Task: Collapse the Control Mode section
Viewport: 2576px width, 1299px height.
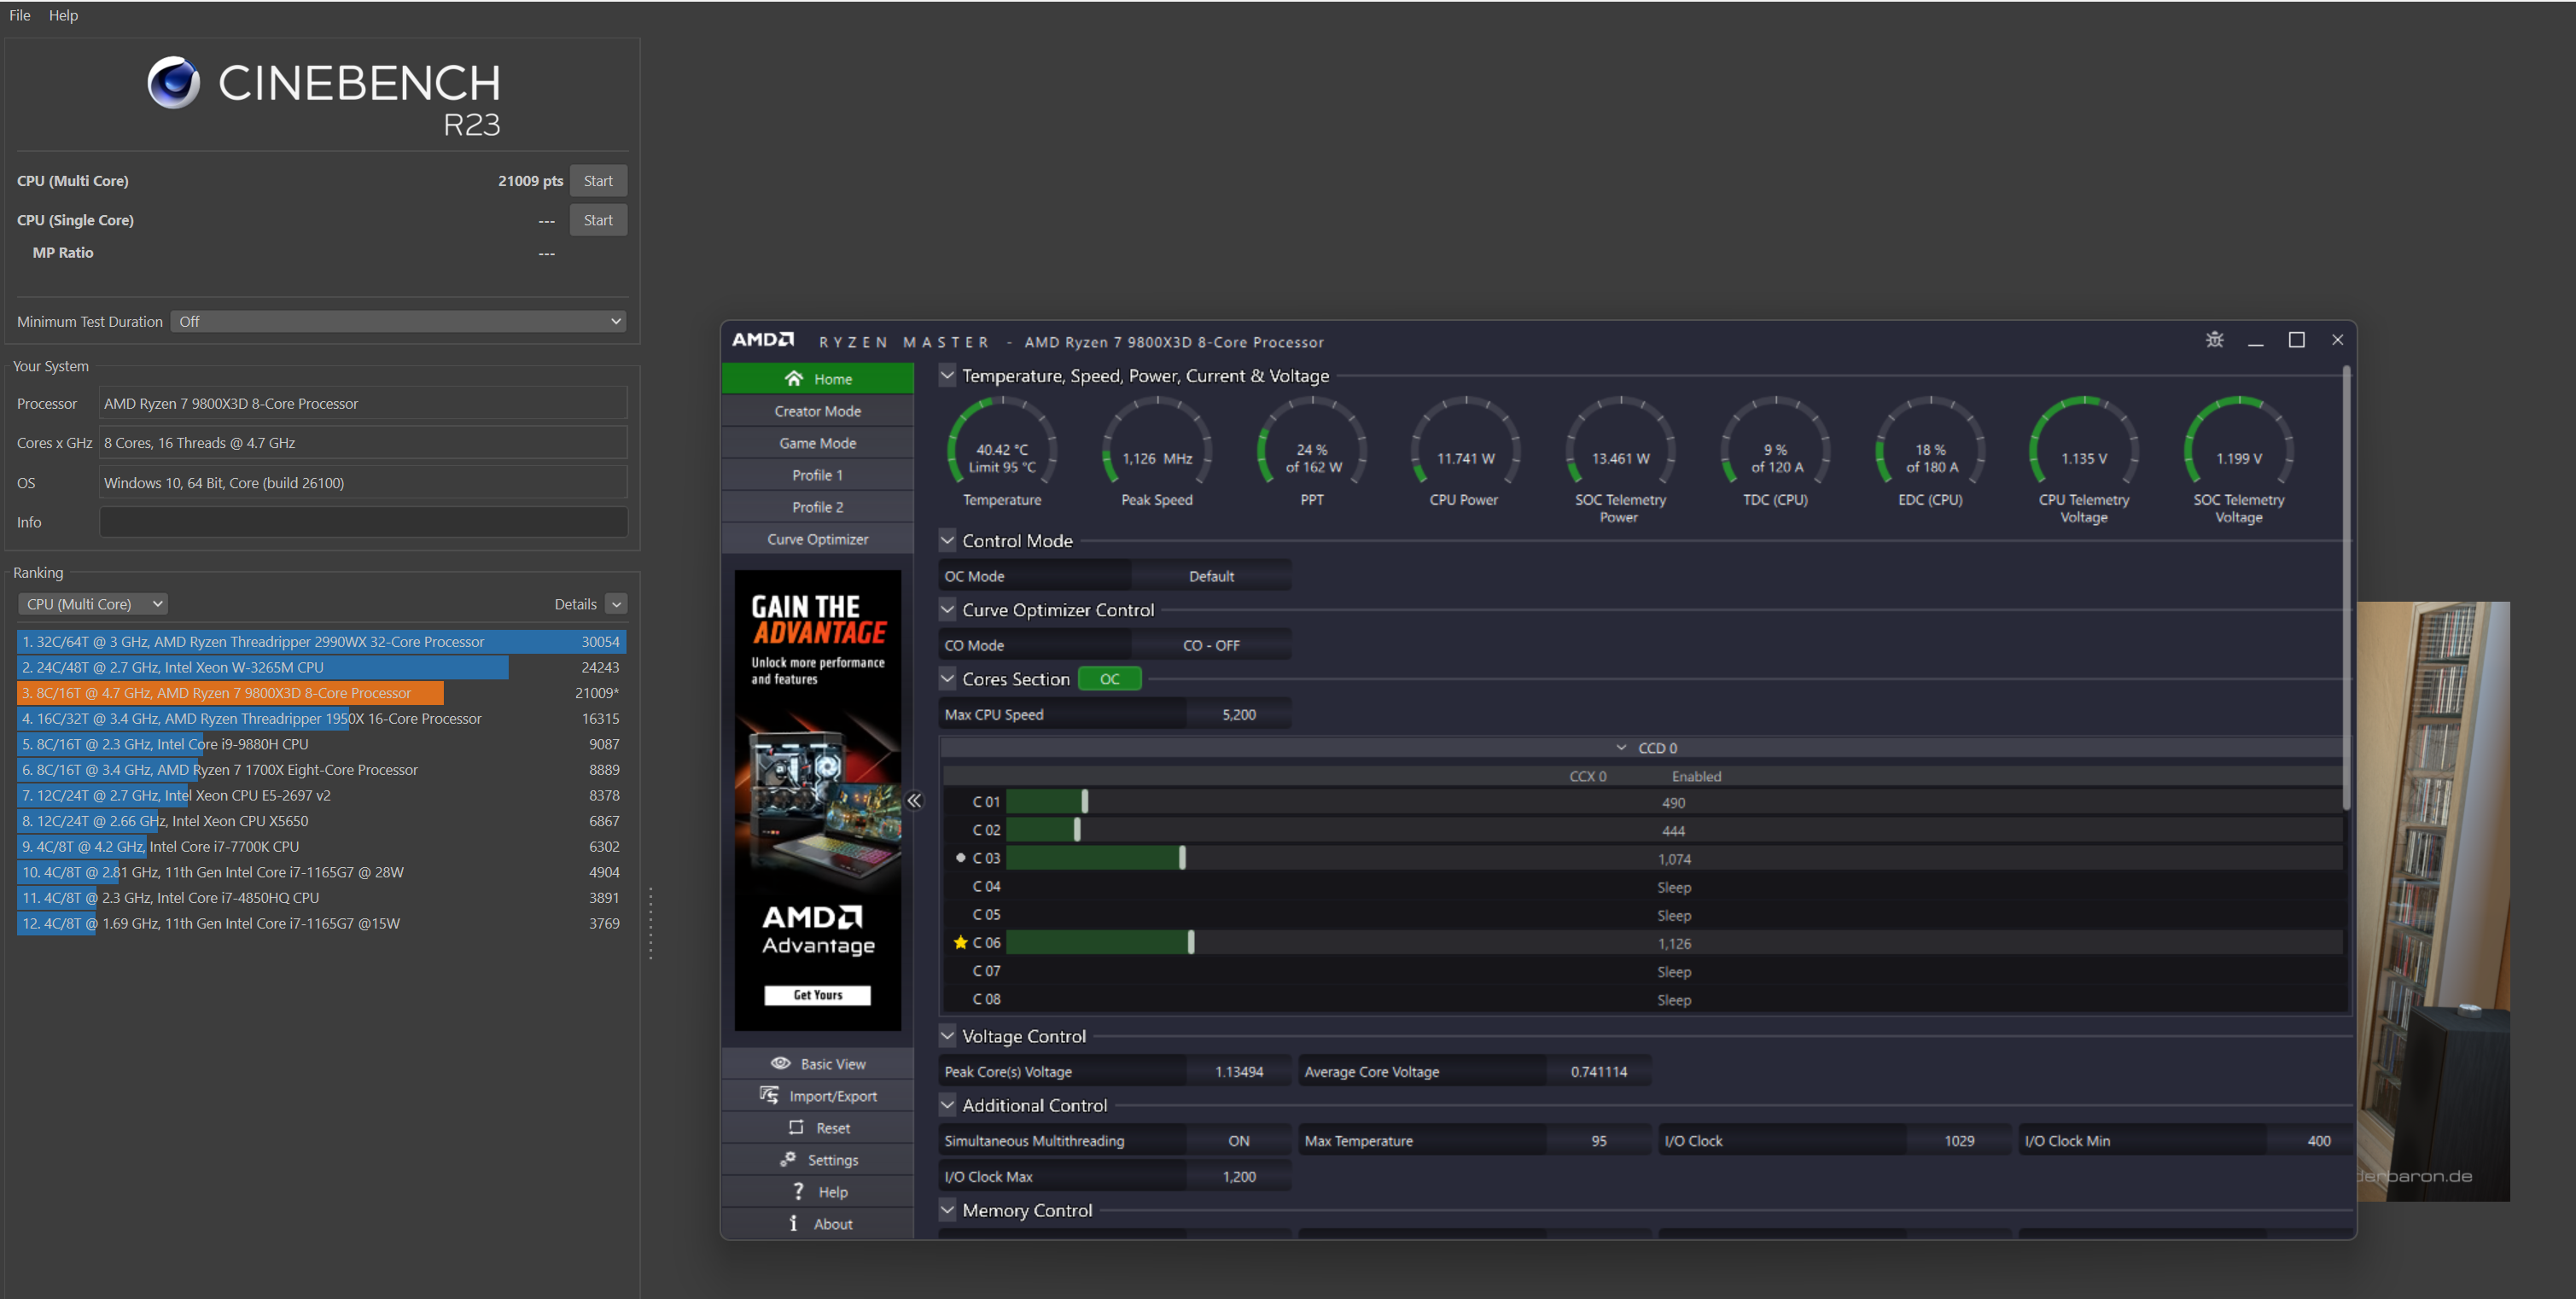Action: (x=947, y=540)
